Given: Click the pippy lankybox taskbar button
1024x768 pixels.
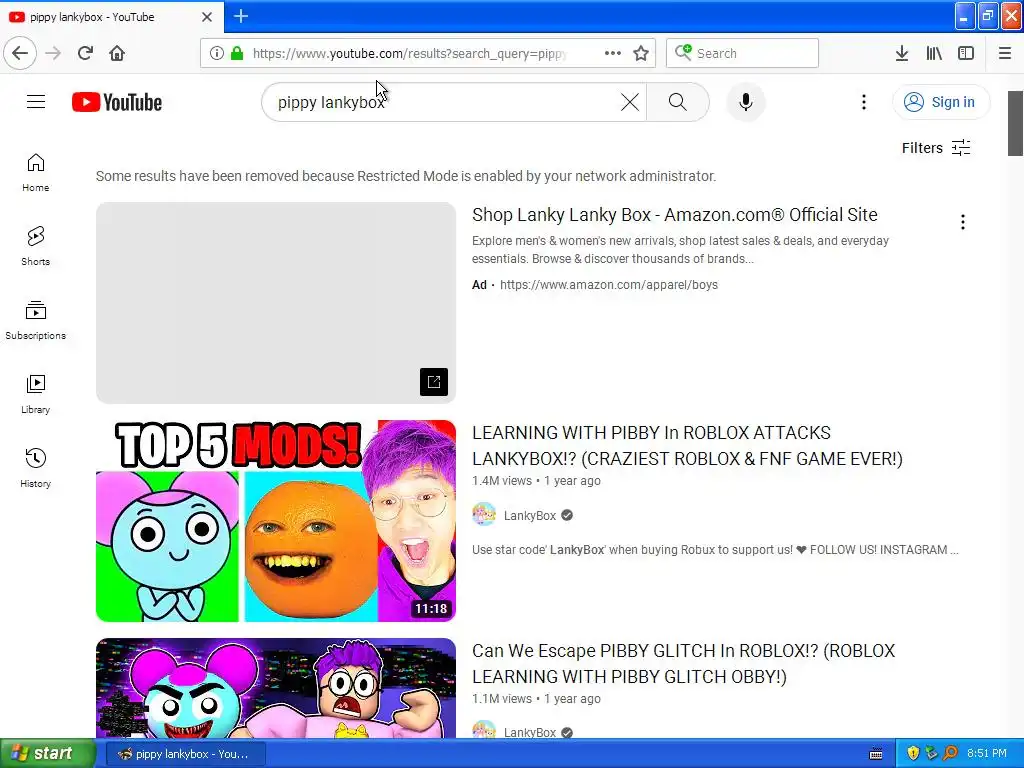Looking at the screenshot, I should click(x=185, y=754).
